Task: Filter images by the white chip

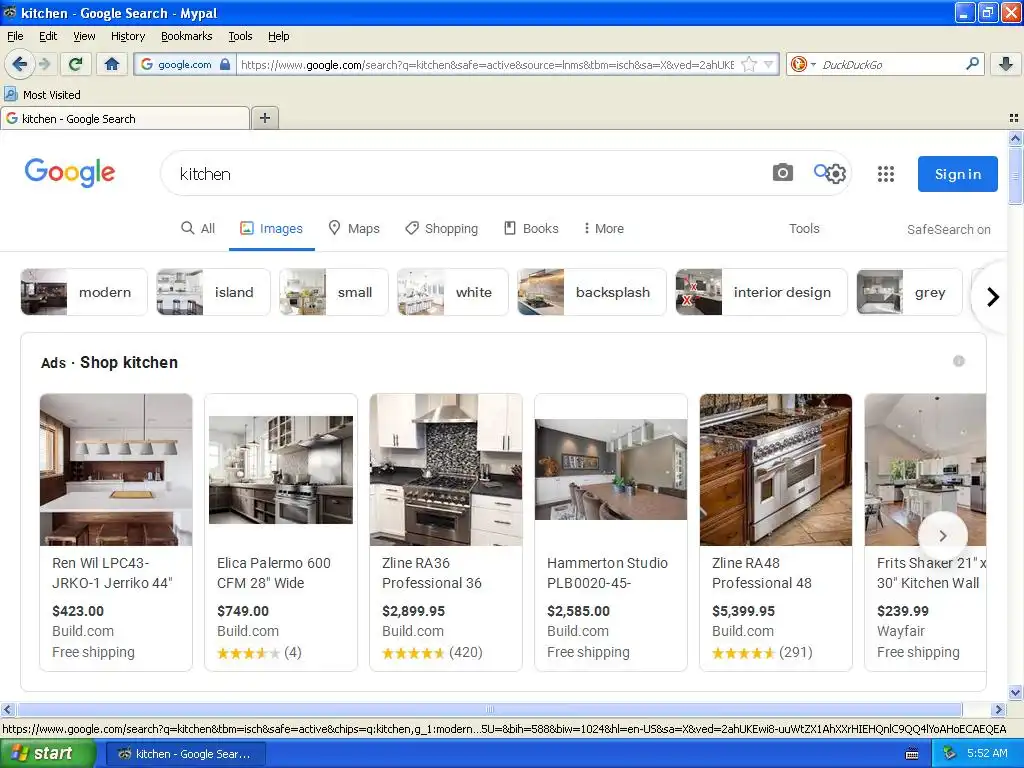Action: (x=453, y=292)
